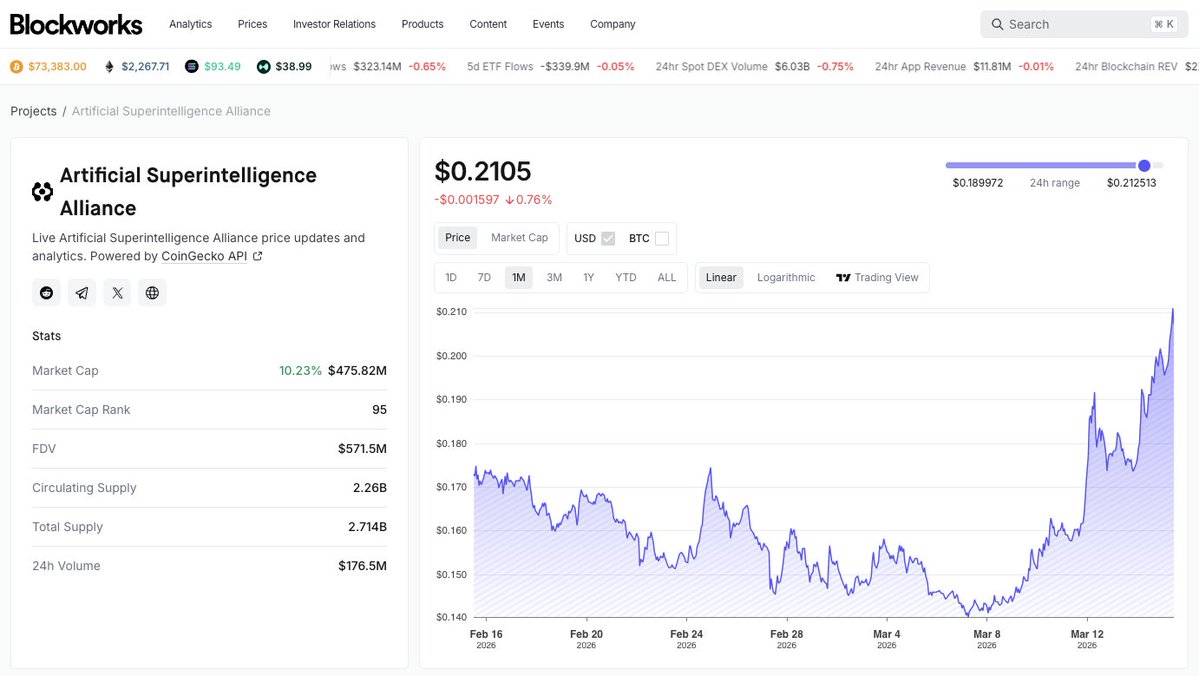
Task: Select the ALL time range
Action: pyautogui.click(x=667, y=278)
